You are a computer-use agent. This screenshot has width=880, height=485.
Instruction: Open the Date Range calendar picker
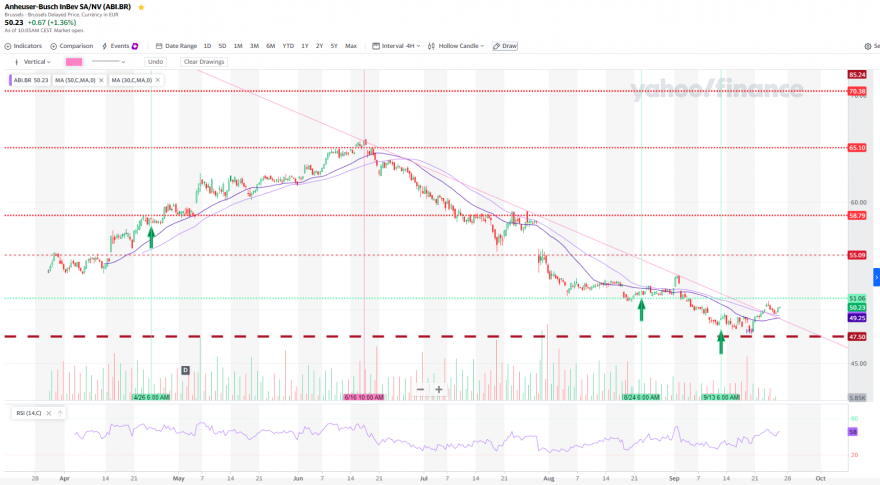tap(176, 46)
